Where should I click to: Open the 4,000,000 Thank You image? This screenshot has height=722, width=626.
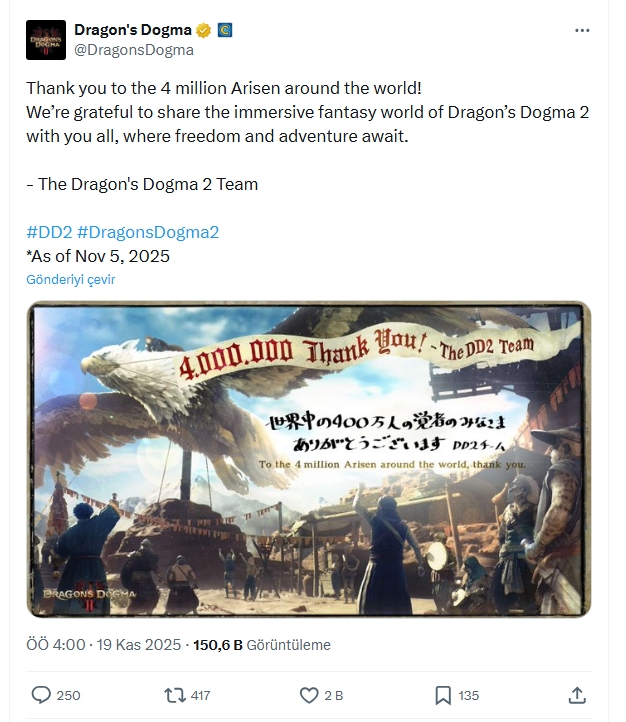(309, 459)
